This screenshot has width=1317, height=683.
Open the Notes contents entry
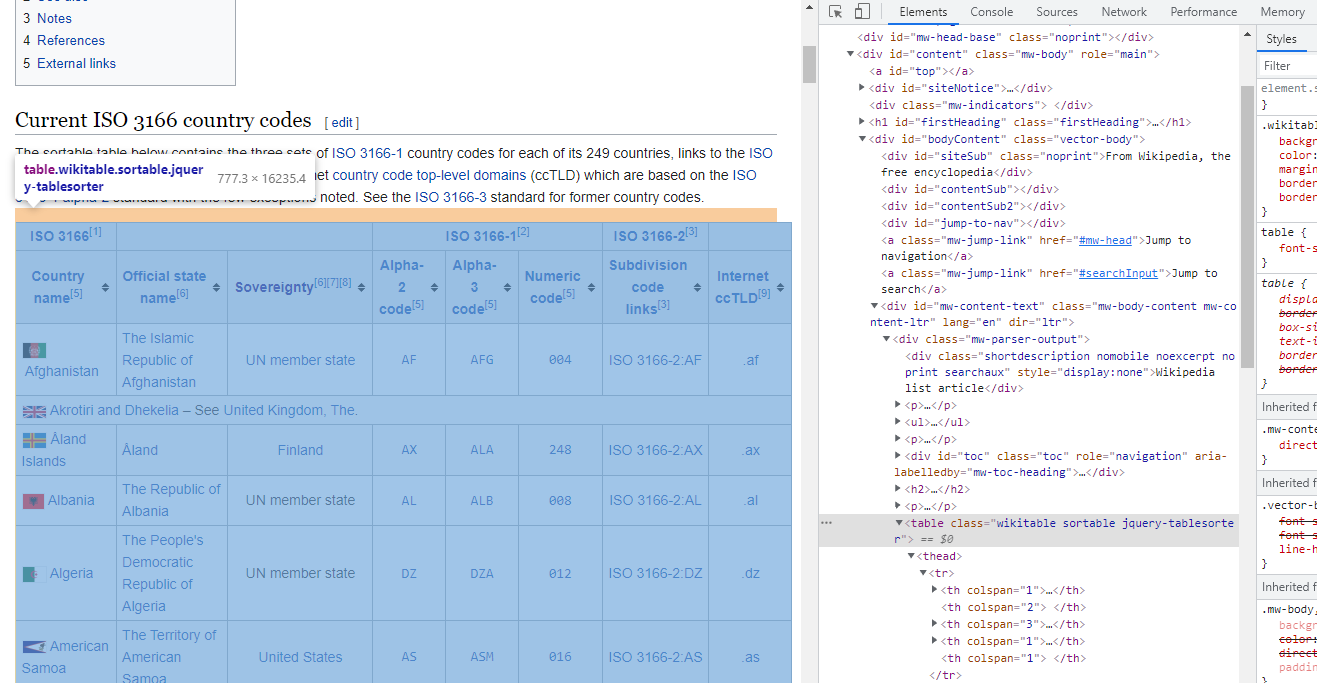[54, 18]
